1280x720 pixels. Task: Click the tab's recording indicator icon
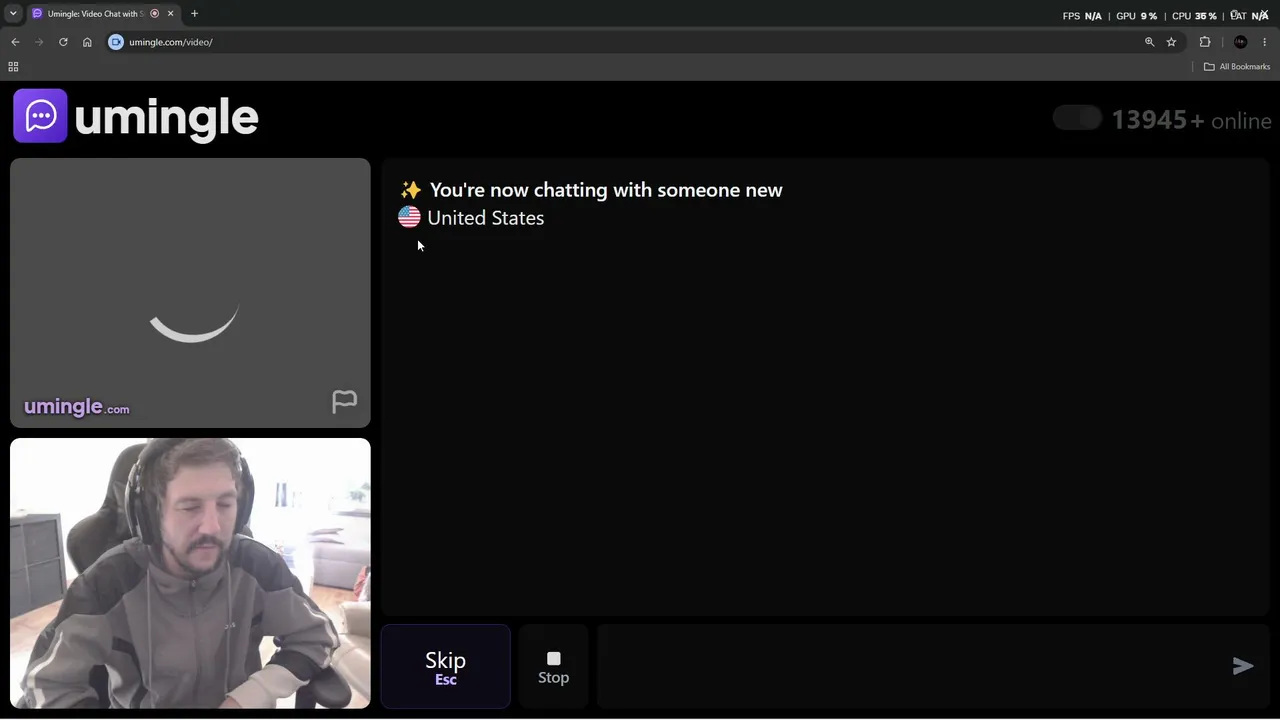pos(154,14)
